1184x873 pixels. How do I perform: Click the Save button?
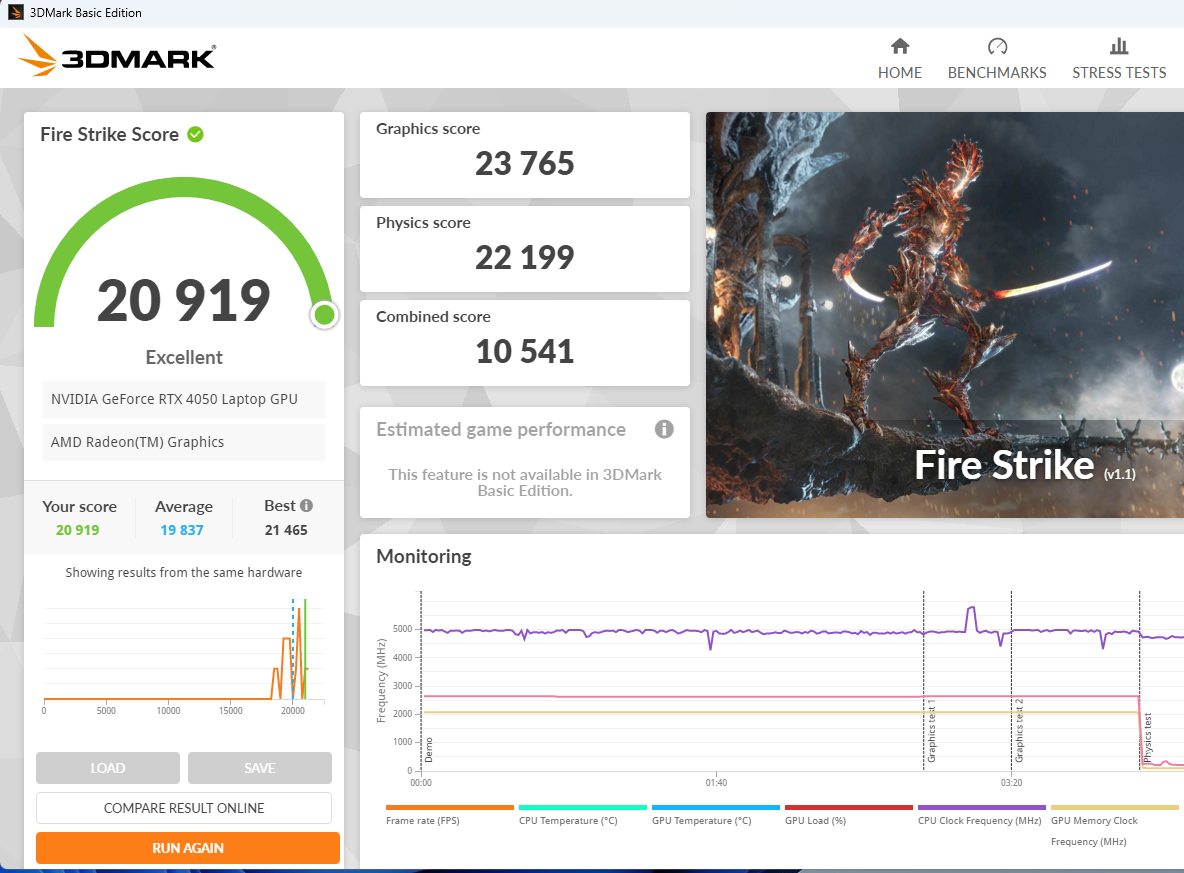click(260, 768)
